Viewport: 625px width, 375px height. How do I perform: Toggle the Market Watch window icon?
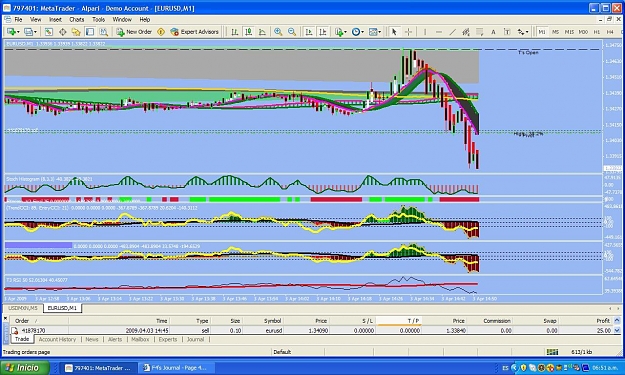click(x=49, y=32)
